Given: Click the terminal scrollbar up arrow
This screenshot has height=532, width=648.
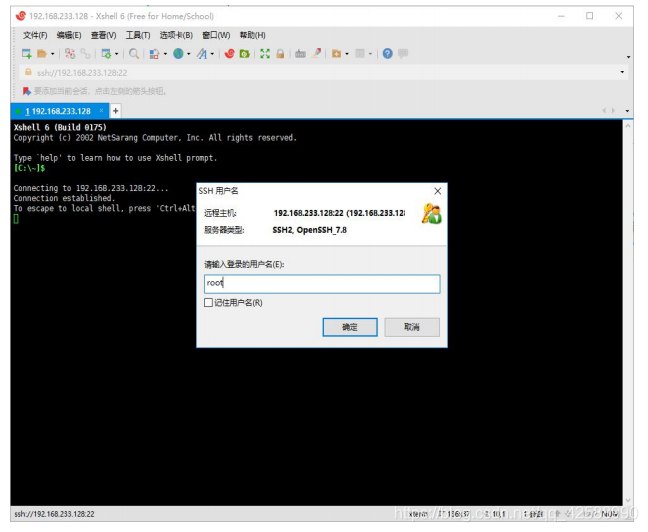Looking at the screenshot, I should pos(628,126).
